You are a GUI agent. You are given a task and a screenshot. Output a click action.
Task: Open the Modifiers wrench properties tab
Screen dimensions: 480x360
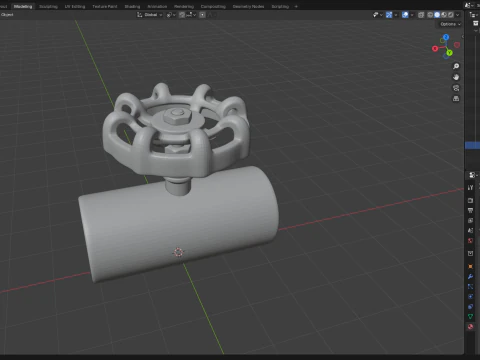pos(470,276)
